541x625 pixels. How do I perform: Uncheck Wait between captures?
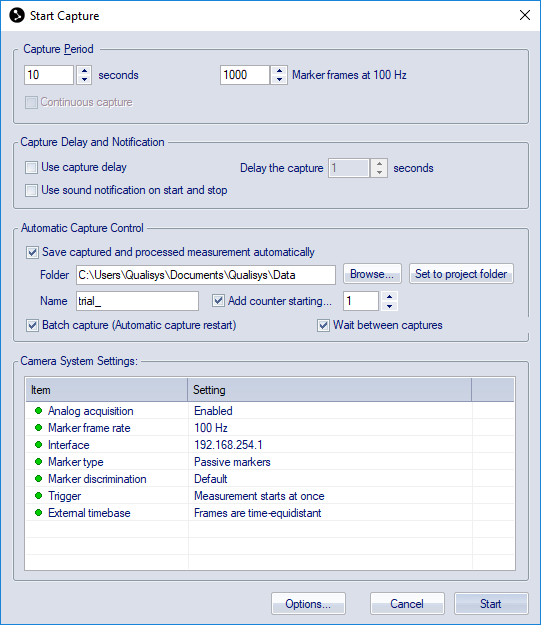pos(323,325)
